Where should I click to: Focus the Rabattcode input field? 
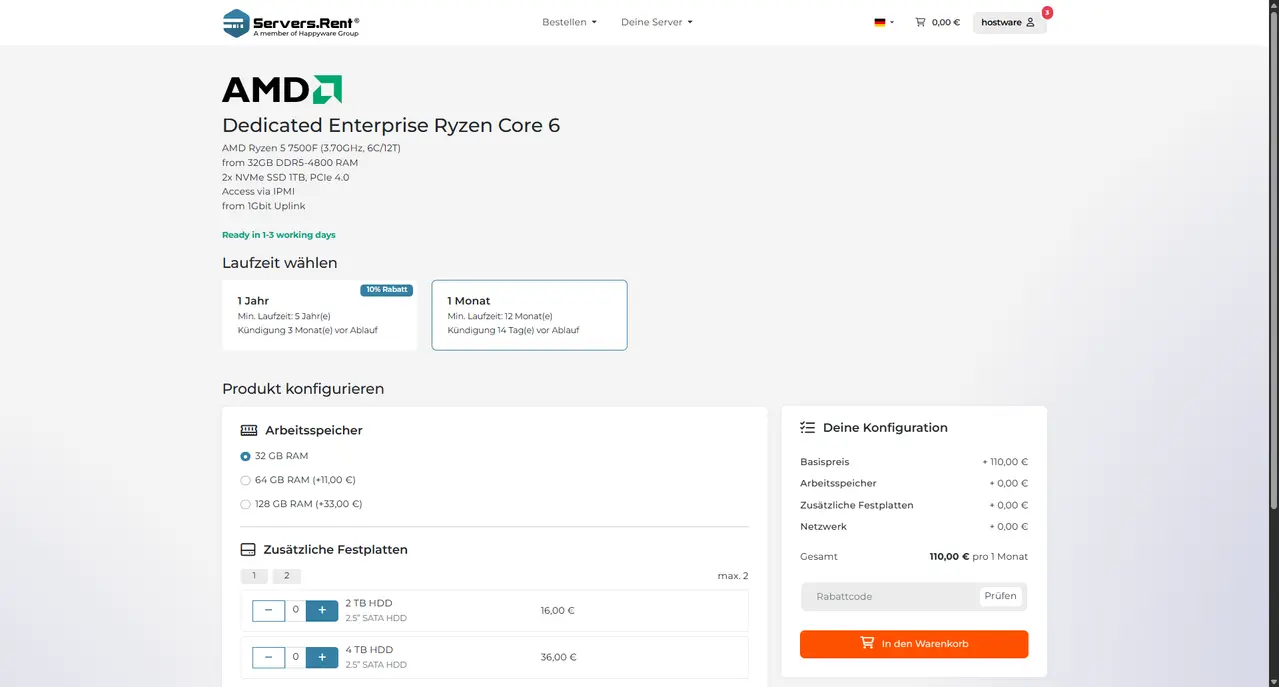890,597
